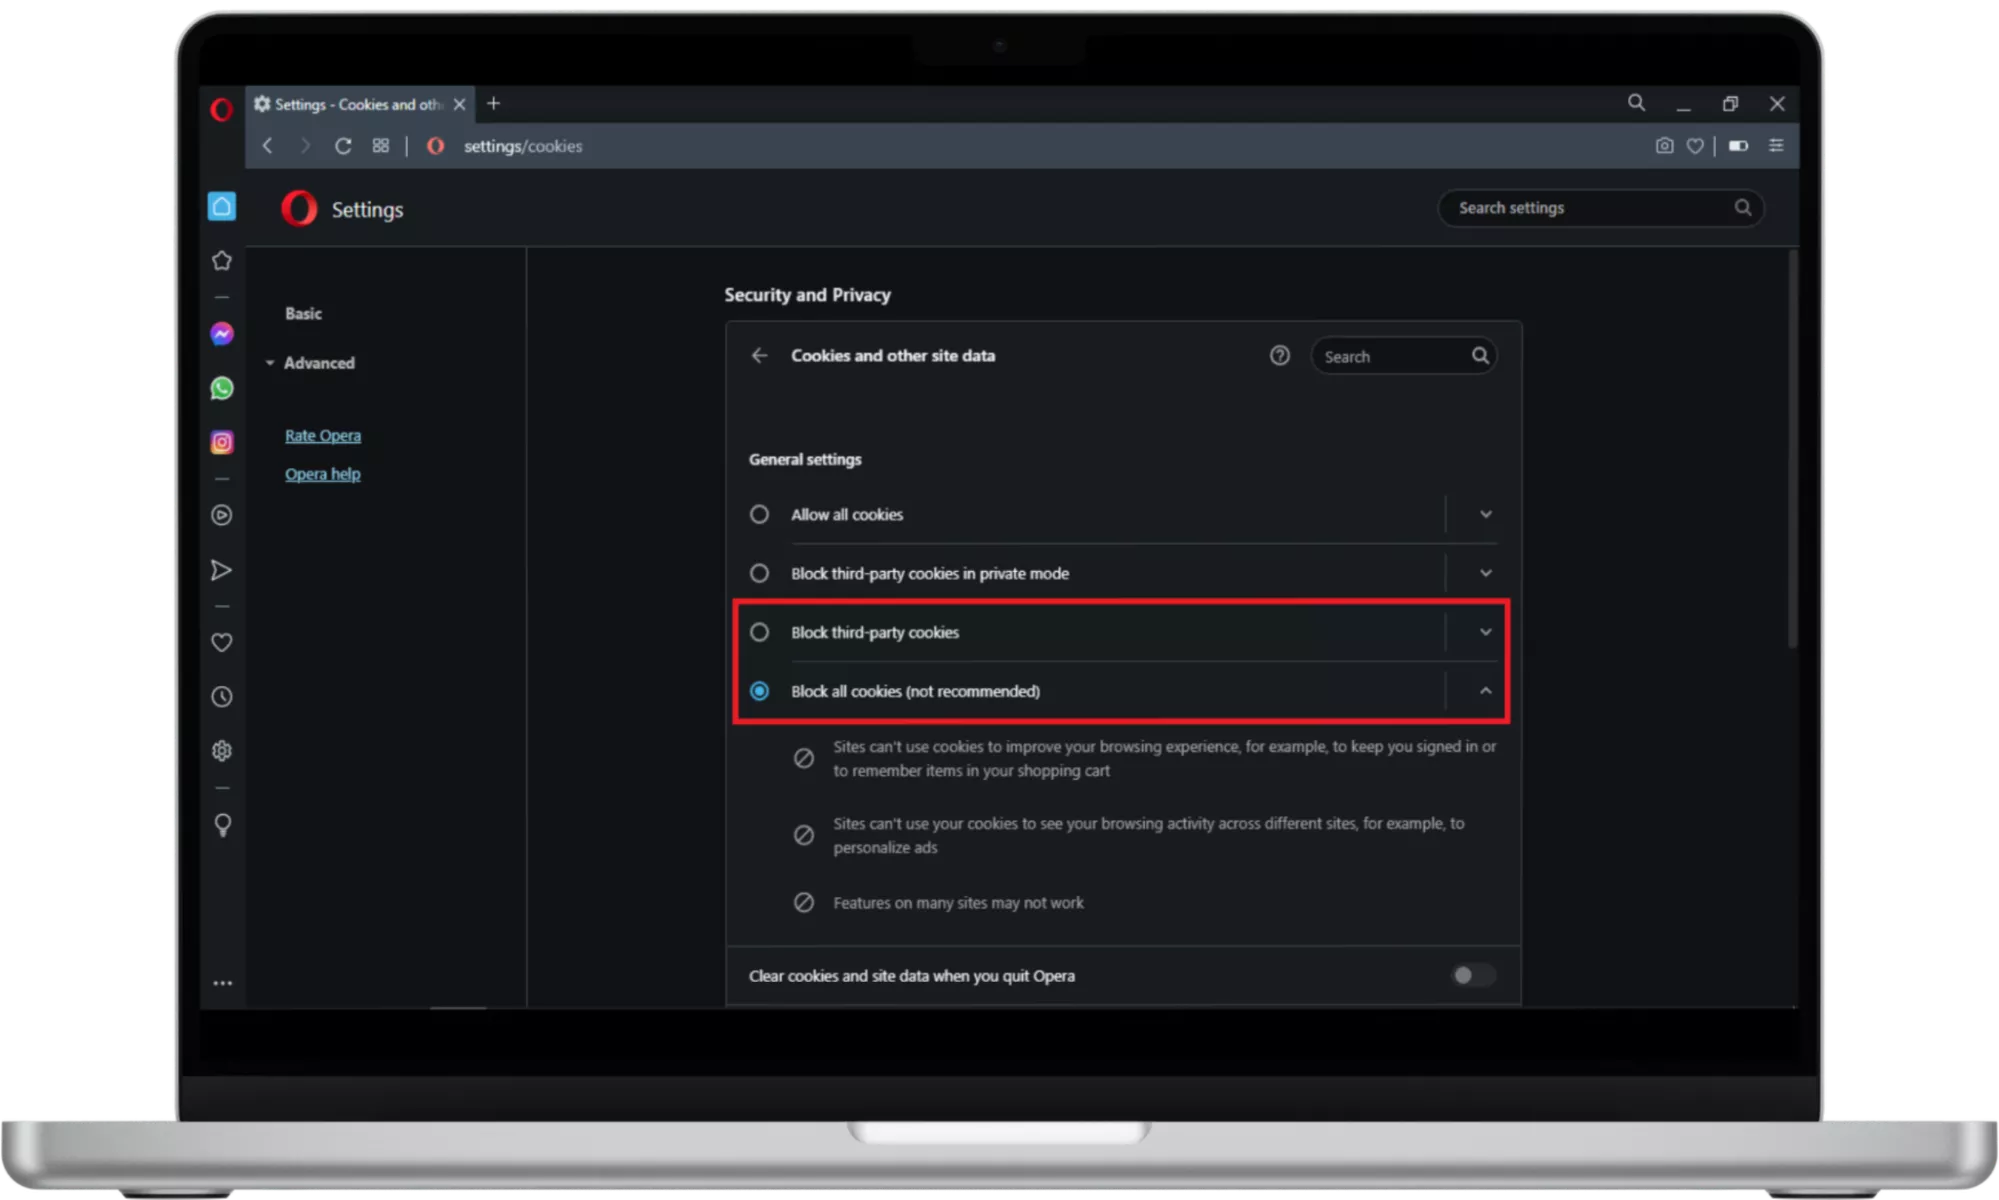1999x1200 pixels.
Task: Click the snapshot camera icon
Action: pos(1664,146)
